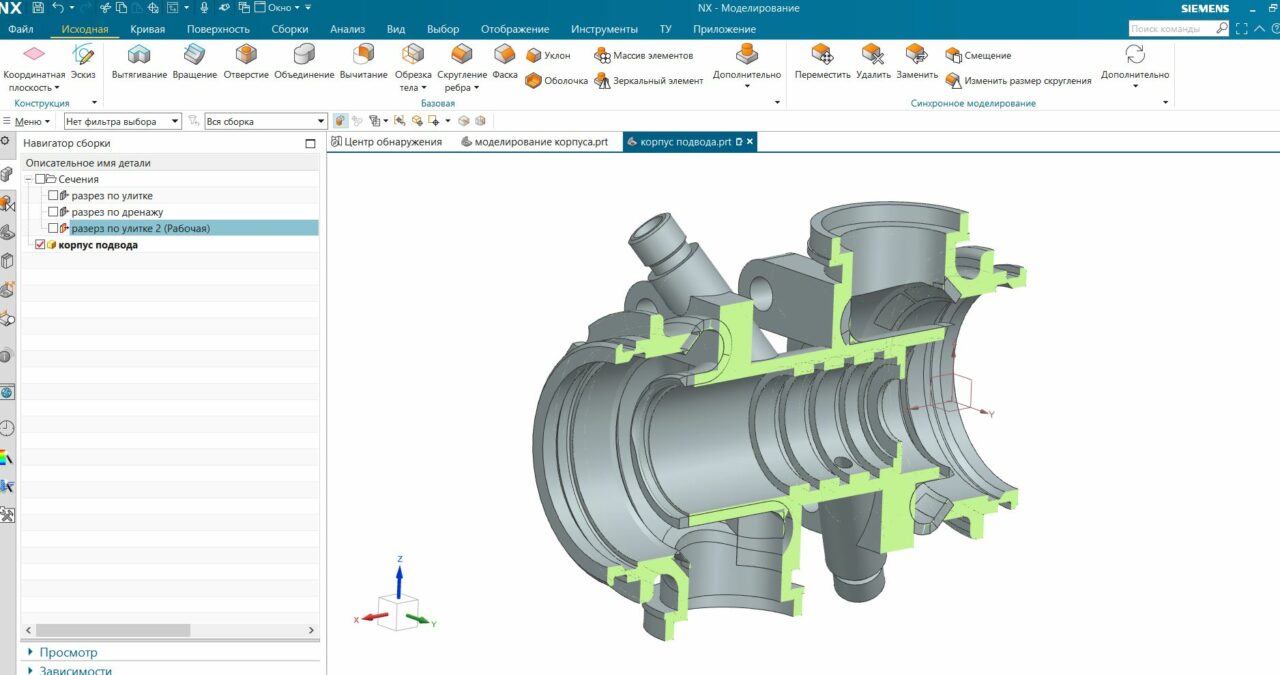The width and height of the screenshot is (1280, 675).
Task: Switch to the Анализ ribbon tab
Action: coord(347,29)
